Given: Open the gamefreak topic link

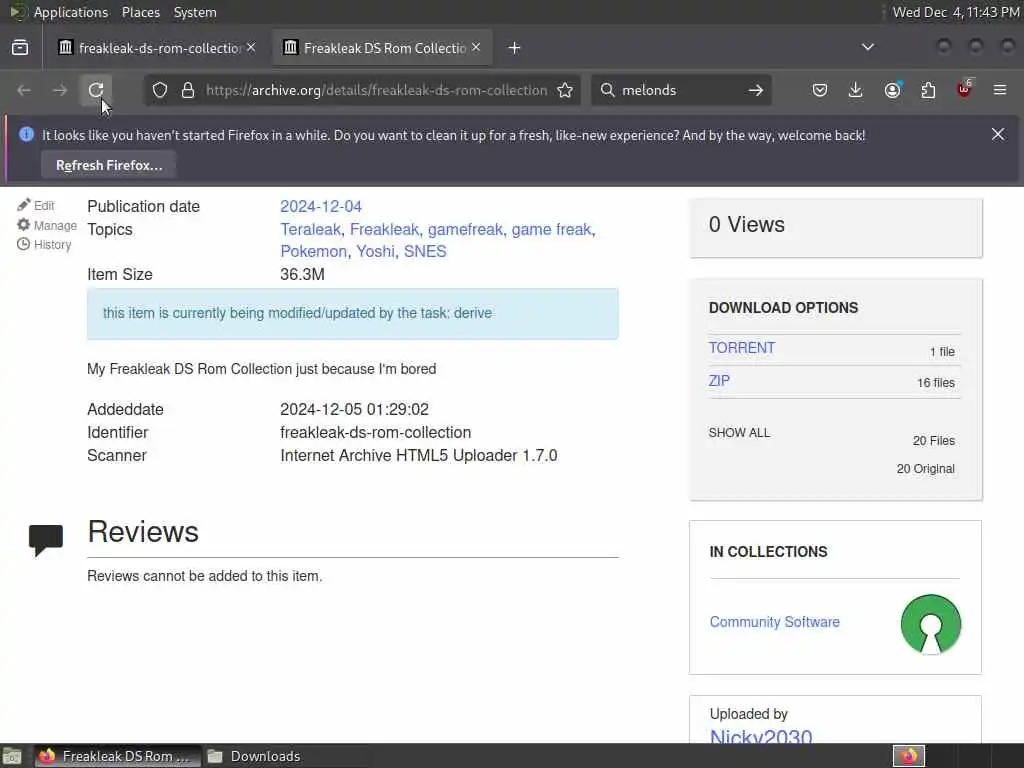Looking at the screenshot, I should pos(465,229).
